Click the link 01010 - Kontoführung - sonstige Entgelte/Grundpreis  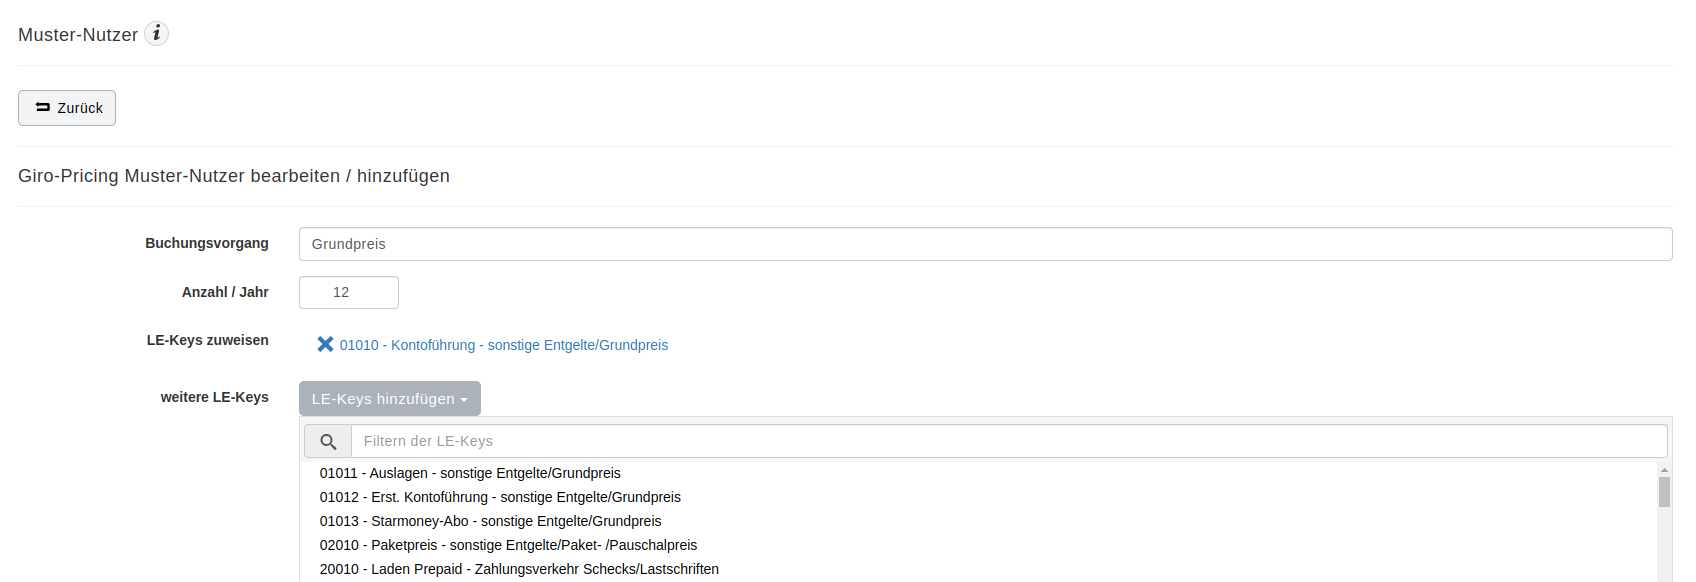pyautogui.click(x=504, y=345)
